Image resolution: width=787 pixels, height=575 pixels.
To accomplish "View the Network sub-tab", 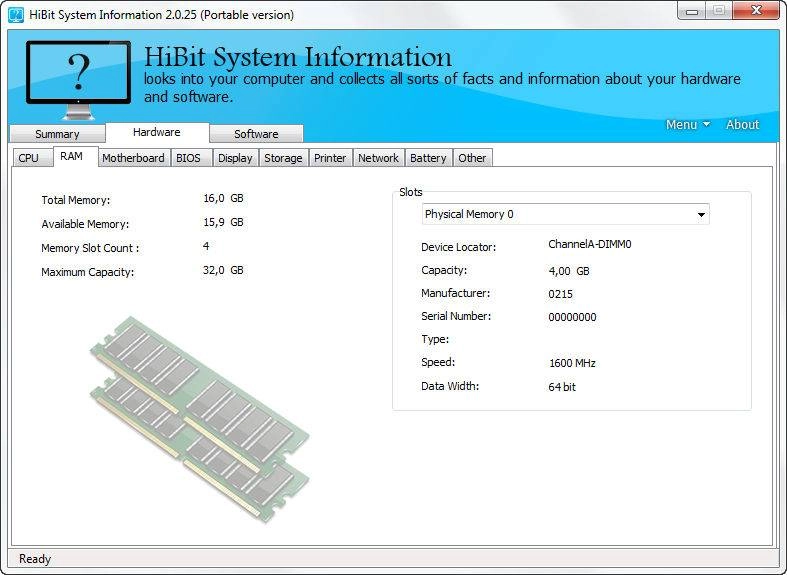I will 378,158.
